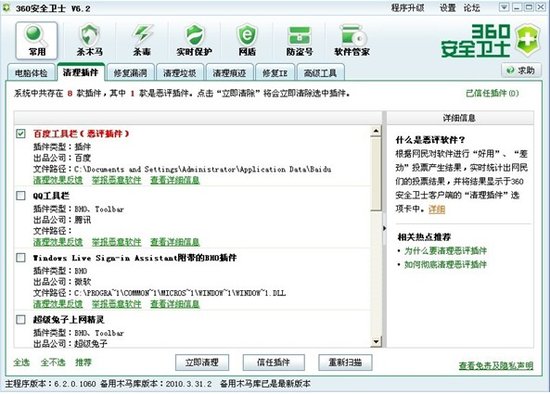The image size is (550, 394).
Task: Click the 立即清理 button
Action: [202, 362]
